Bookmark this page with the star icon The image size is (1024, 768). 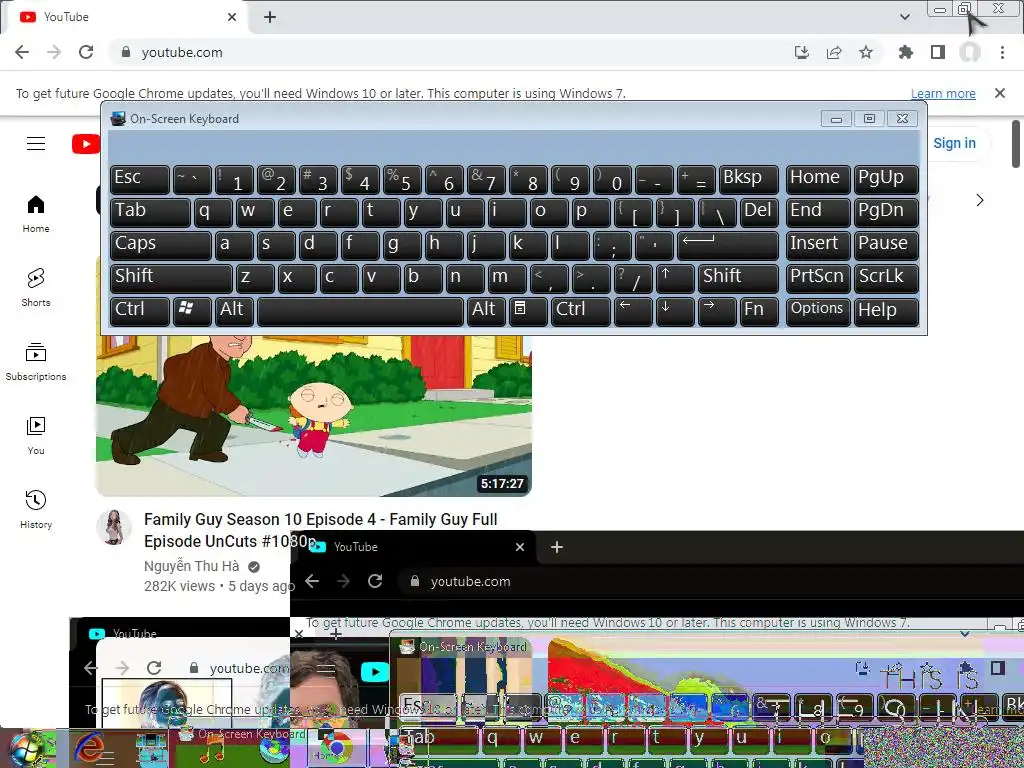pos(866,52)
